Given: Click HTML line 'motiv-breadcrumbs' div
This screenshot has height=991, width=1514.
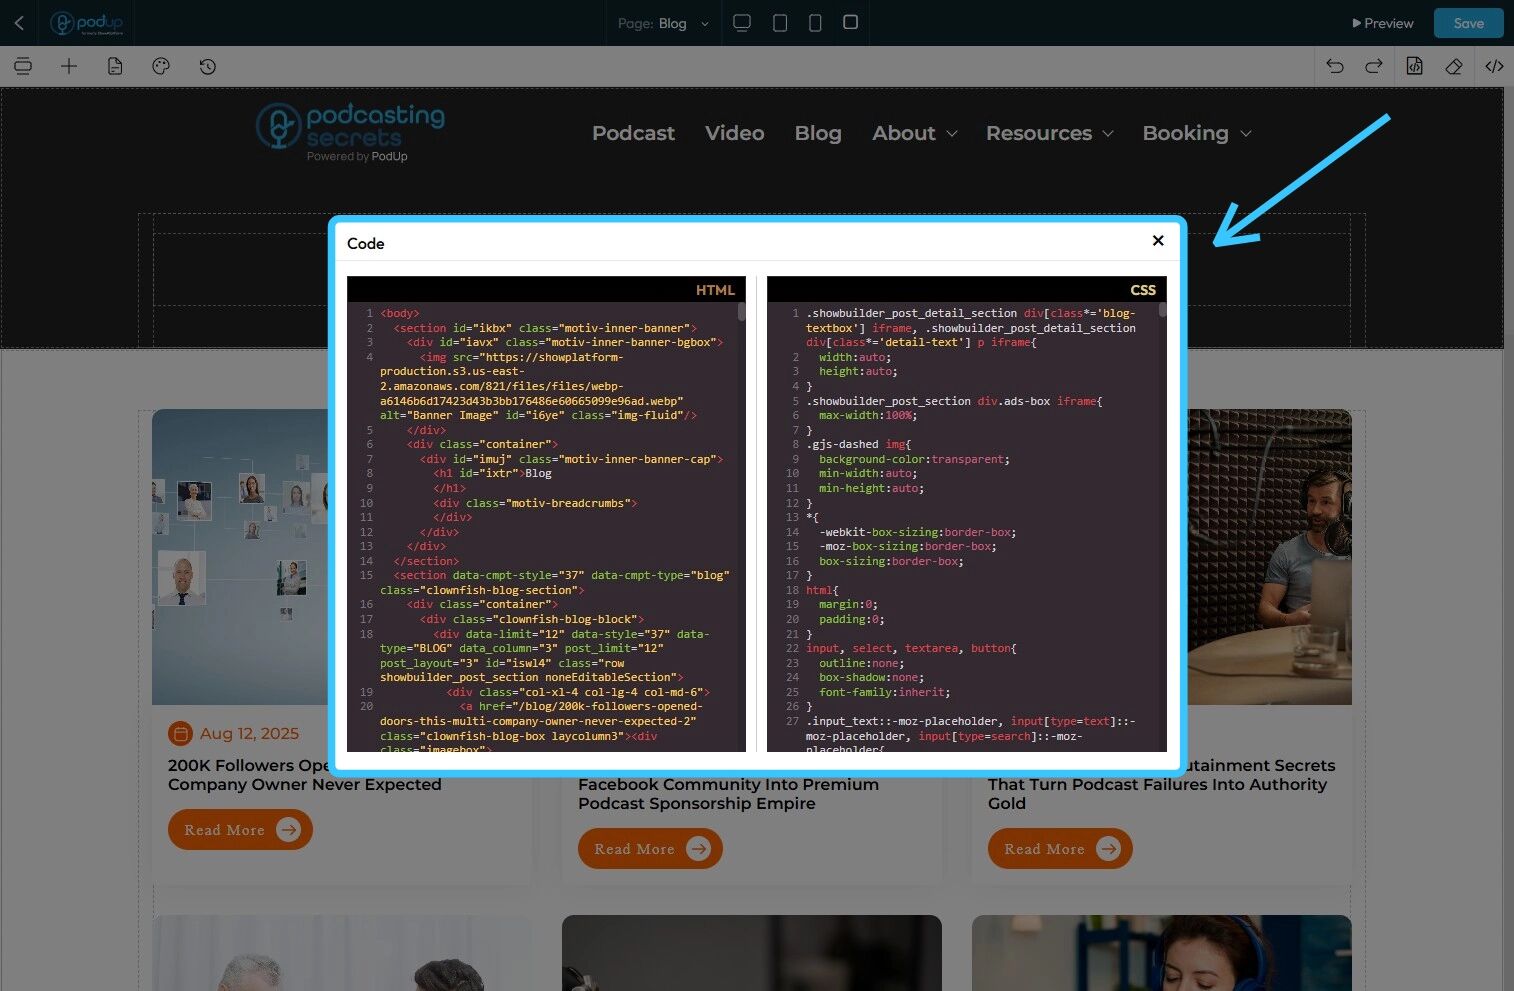Looking at the screenshot, I should (535, 503).
